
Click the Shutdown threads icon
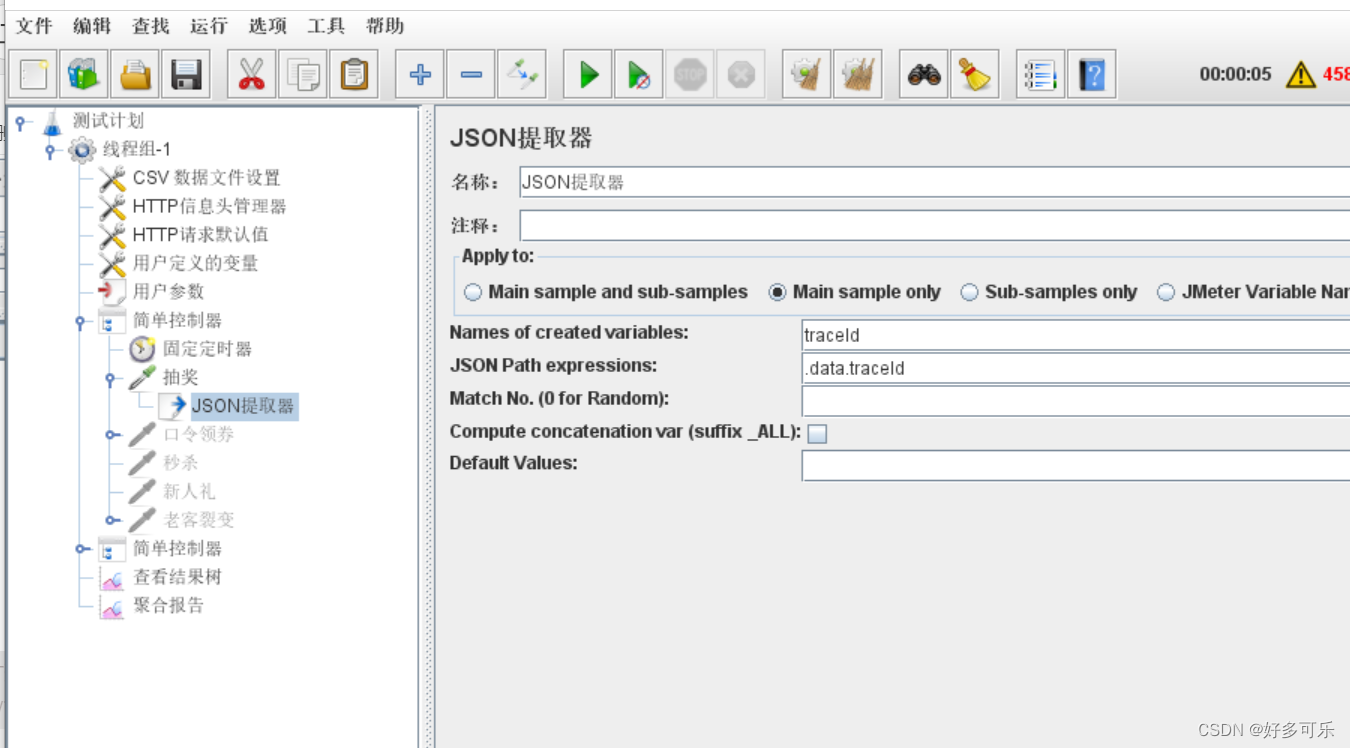click(x=741, y=74)
